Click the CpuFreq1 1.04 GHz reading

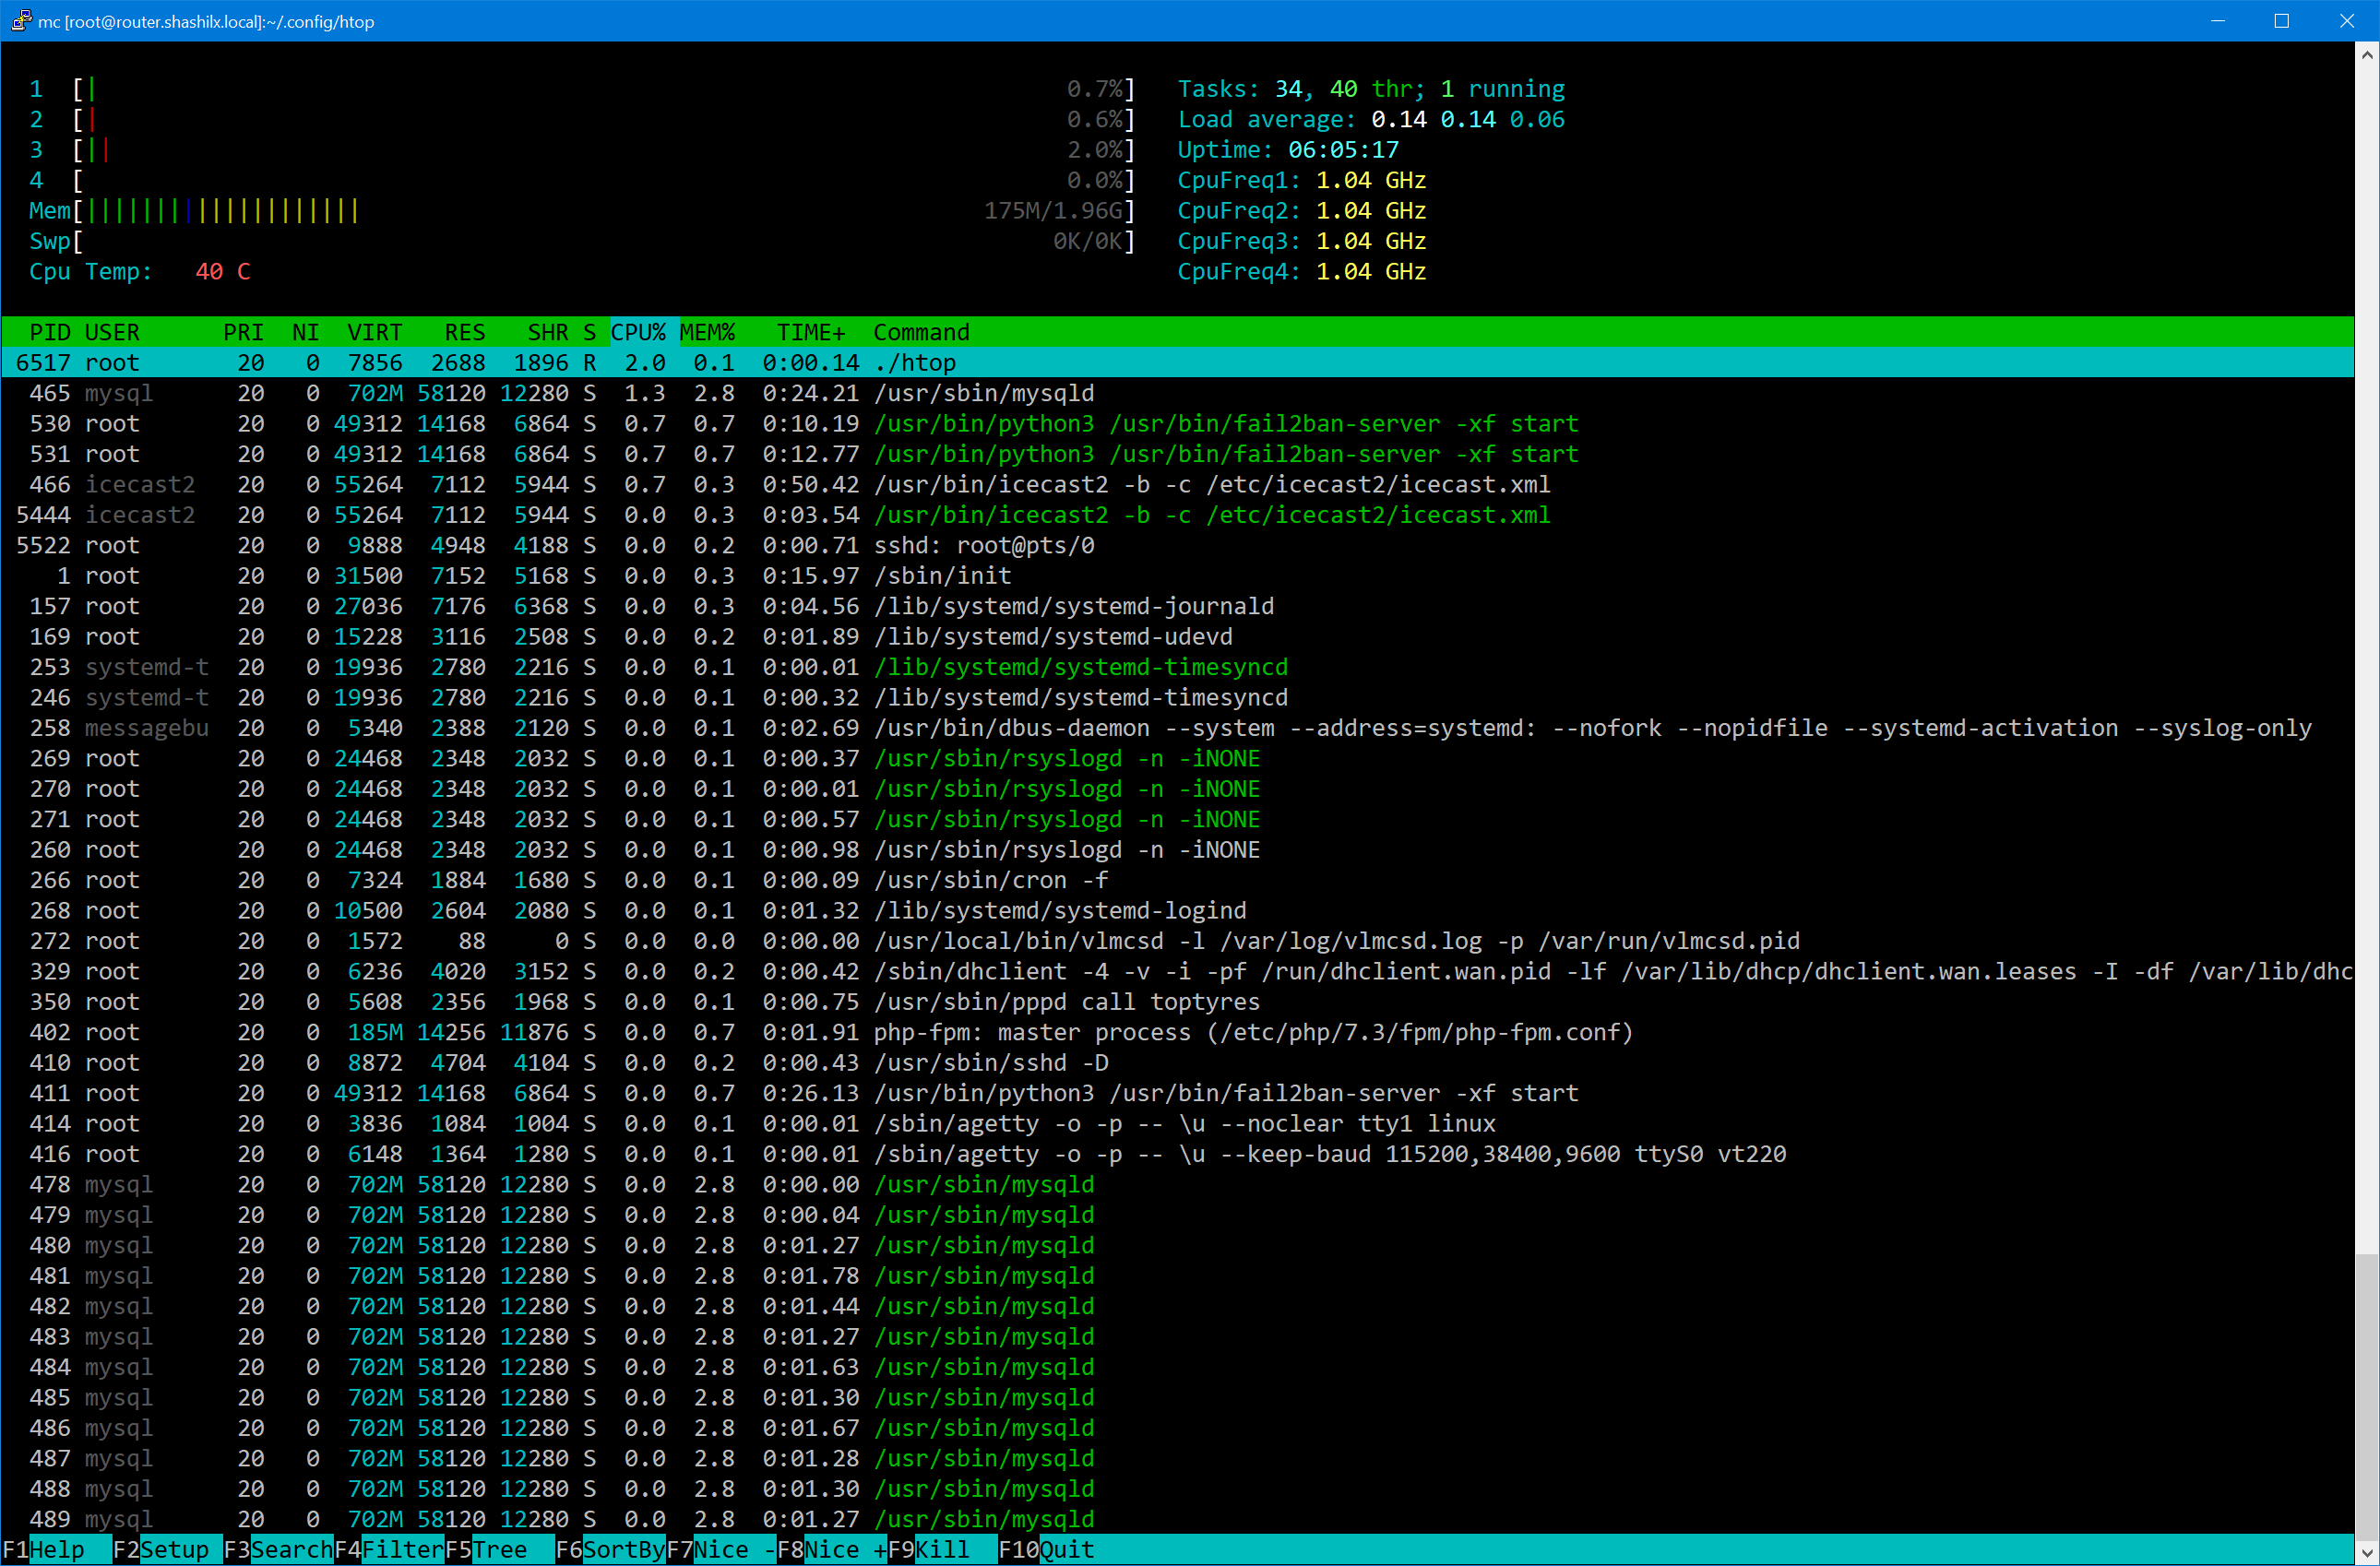pyautogui.click(x=1301, y=180)
